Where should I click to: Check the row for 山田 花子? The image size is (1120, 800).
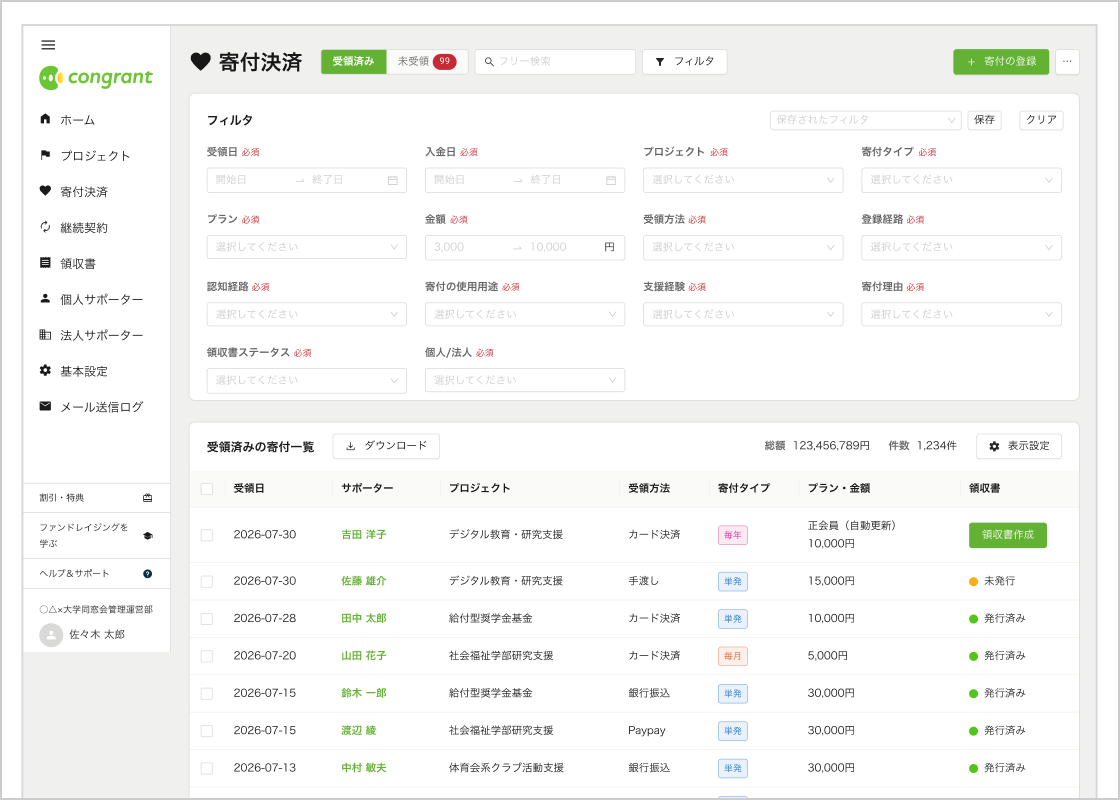[x=207, y=656]
